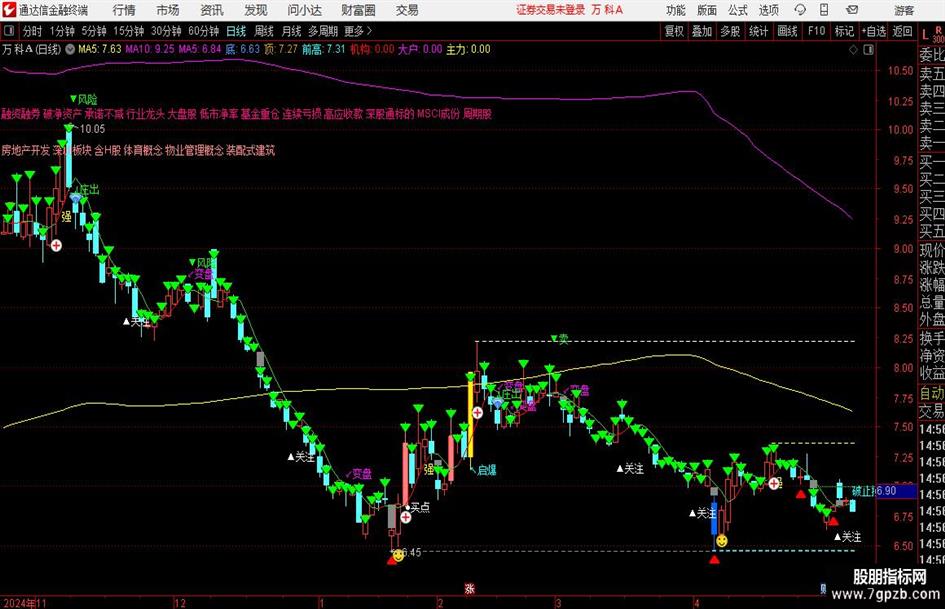Open 多周期 multi-period view
945x609 pixels.
click(323, 31)
